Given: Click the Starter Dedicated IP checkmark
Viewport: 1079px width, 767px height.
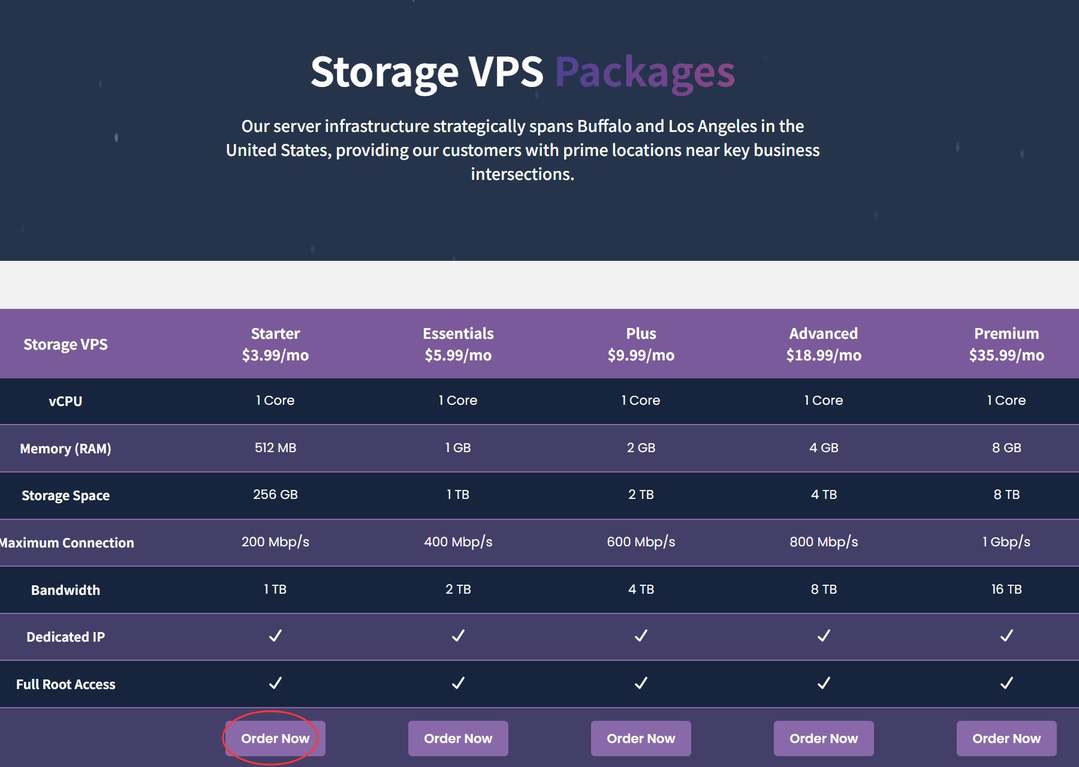Looking at the screenshot, I should pyautogui.click(x=275, y=636).
